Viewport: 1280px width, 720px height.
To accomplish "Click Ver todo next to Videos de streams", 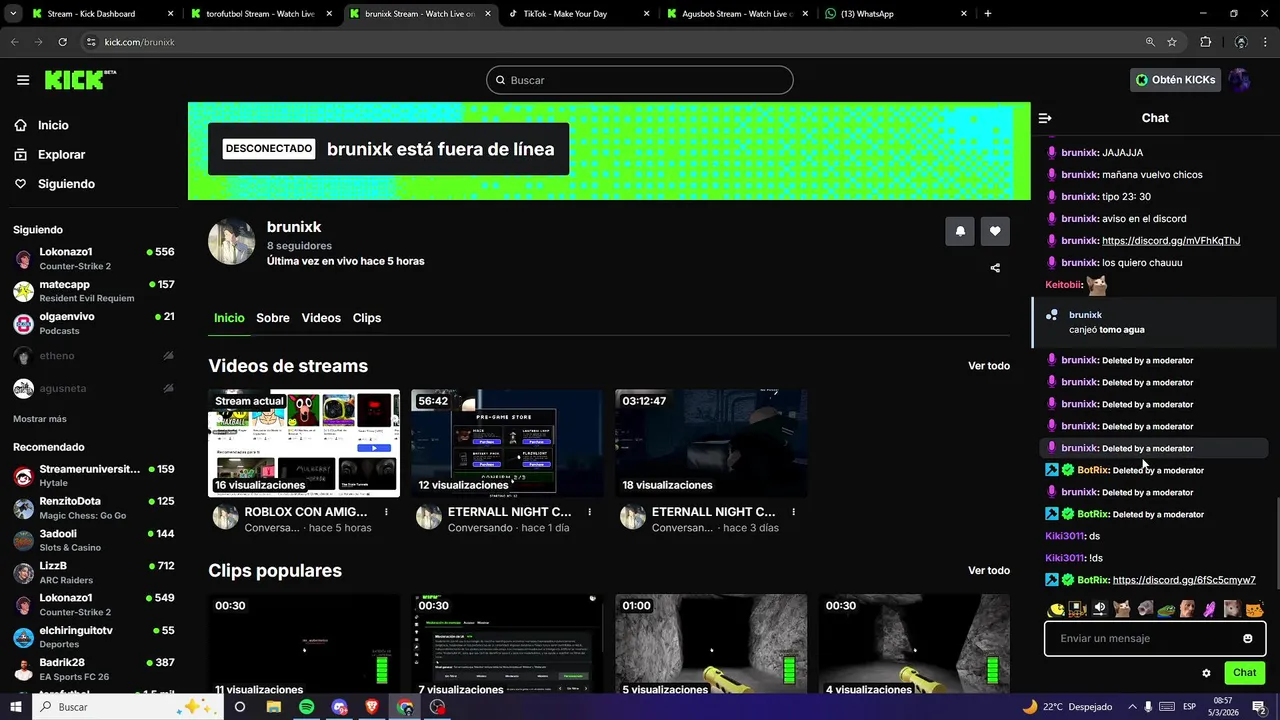I will pyautogui.click(x=989, y=366).
